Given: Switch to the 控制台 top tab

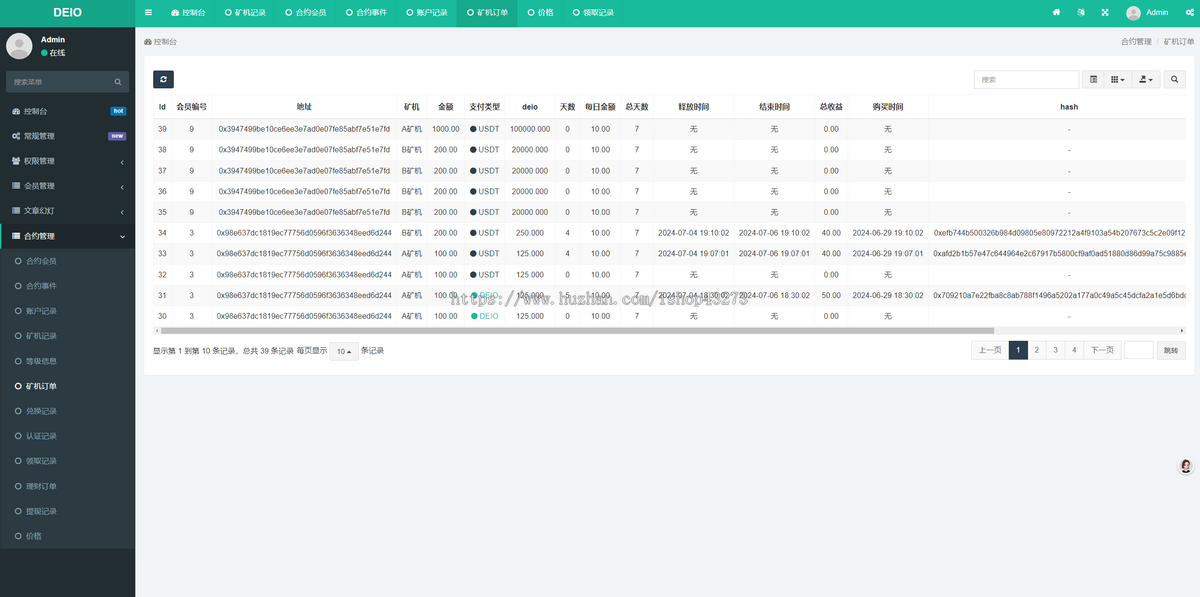Looking at the screenshot, I should 188,13.
